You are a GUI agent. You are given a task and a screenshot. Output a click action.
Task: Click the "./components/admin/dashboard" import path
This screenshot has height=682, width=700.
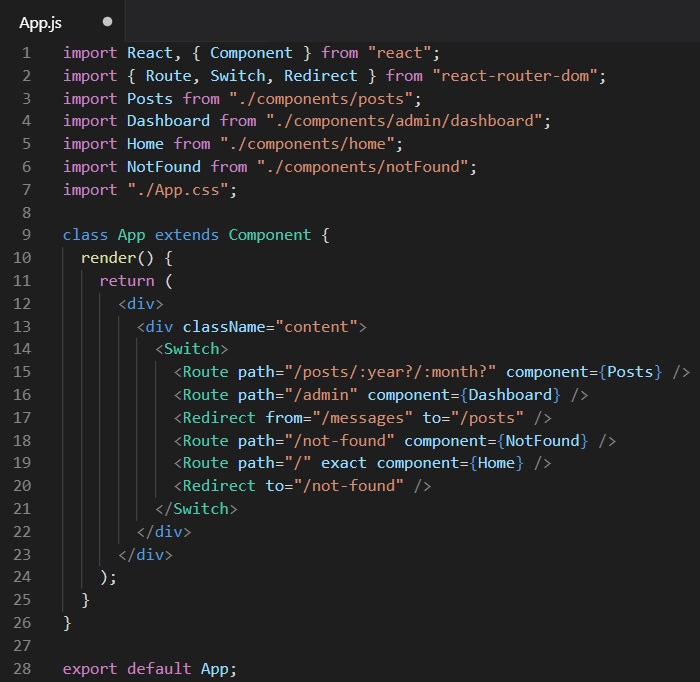[408, 121]
